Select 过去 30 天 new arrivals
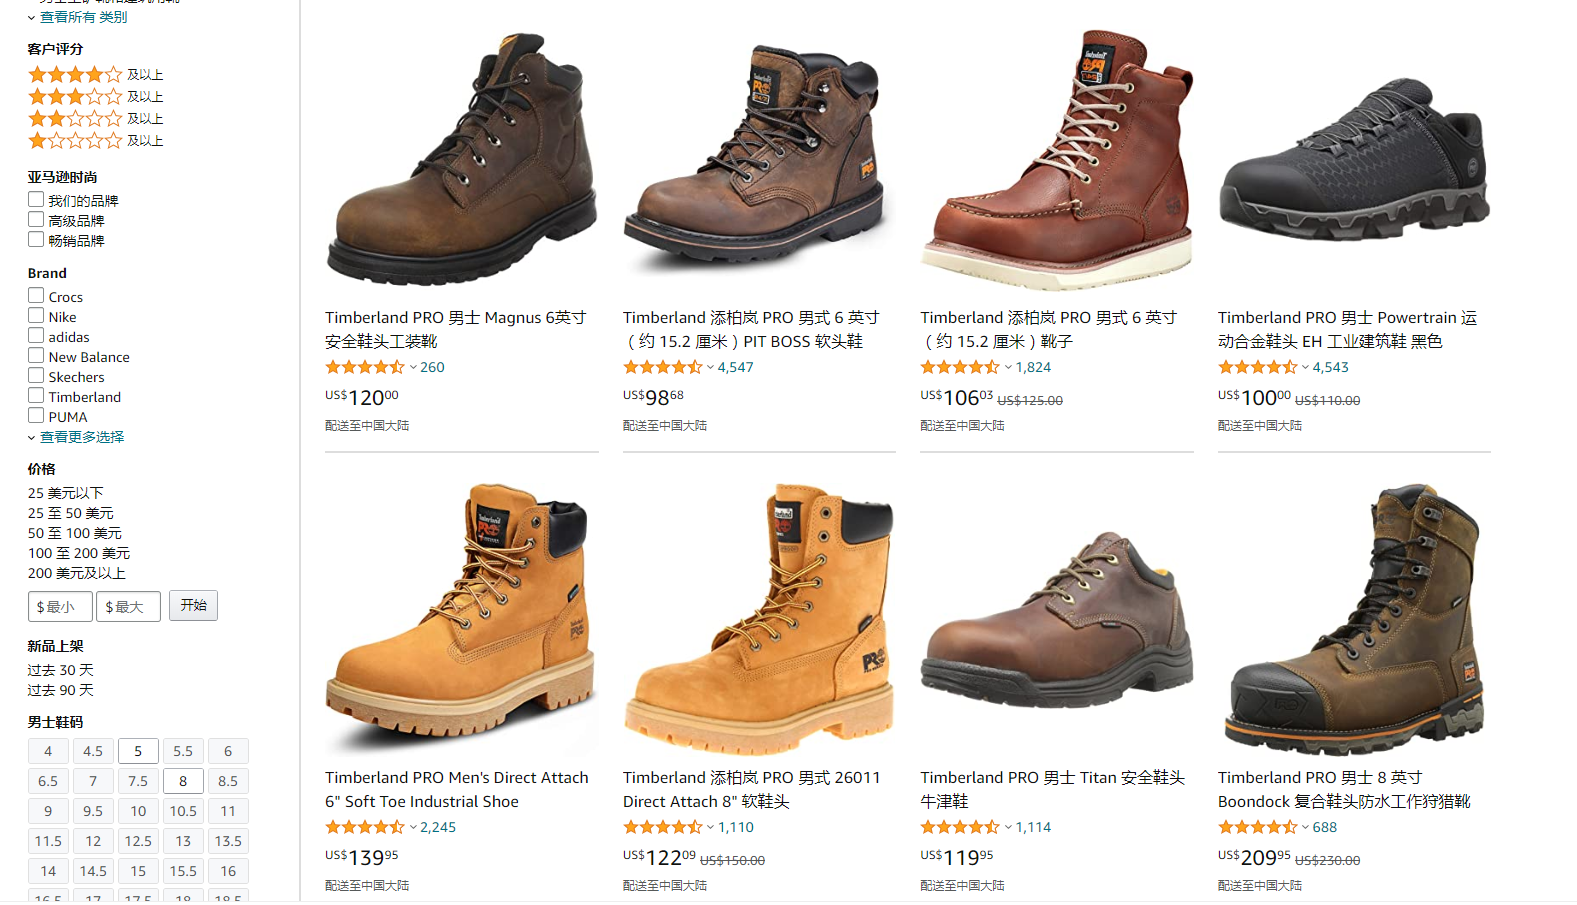The height and width of the screenshot is (905, 1577). [60, 670]
